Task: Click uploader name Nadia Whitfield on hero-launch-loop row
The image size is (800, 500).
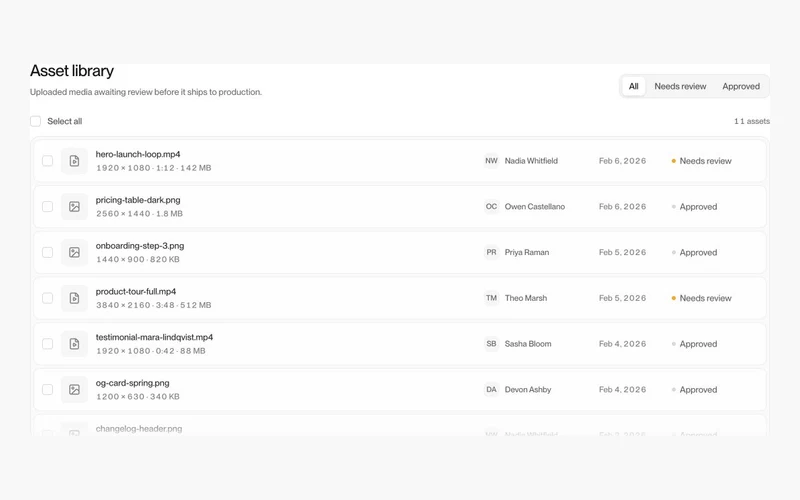Action: [531, 161]
